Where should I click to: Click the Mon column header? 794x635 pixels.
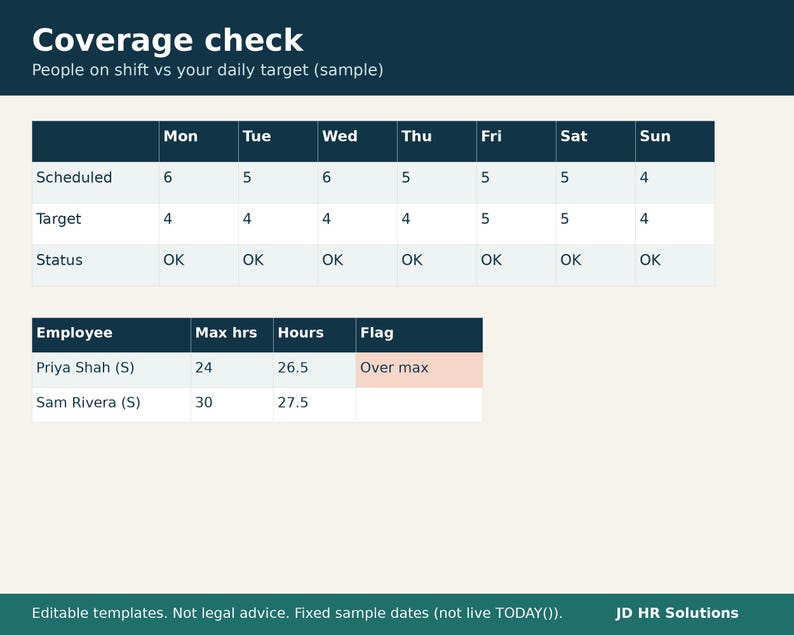click(198, 141)
